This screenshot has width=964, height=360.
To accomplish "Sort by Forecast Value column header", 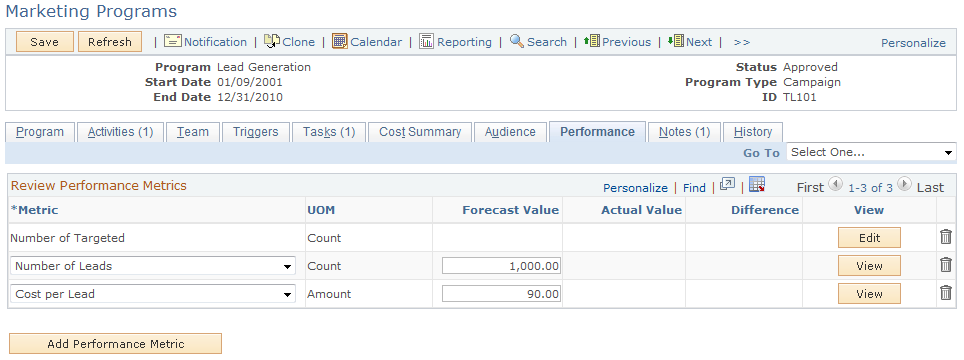I will pos(510,209).
